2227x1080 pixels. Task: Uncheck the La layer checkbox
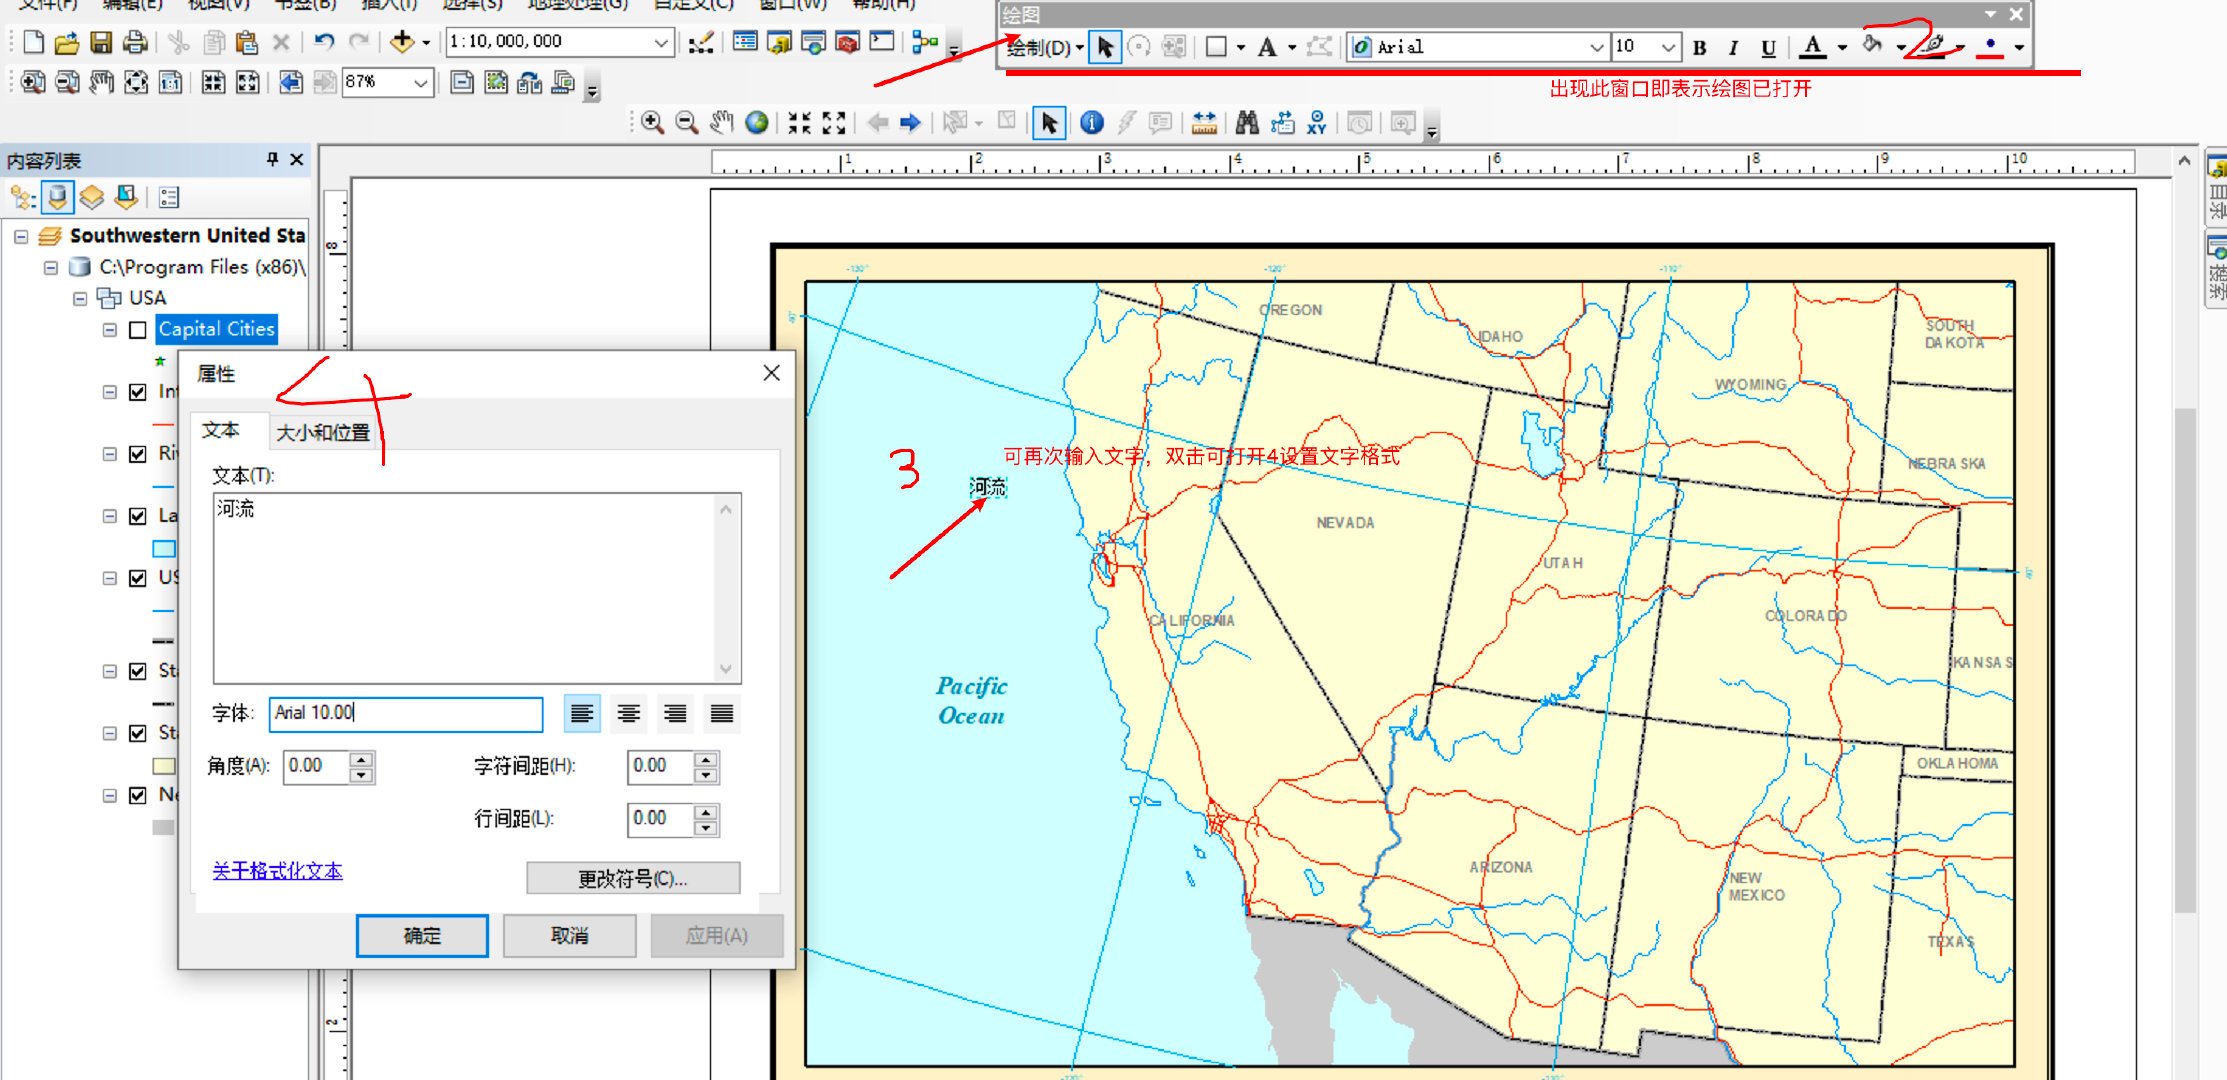tap(138, 516)
